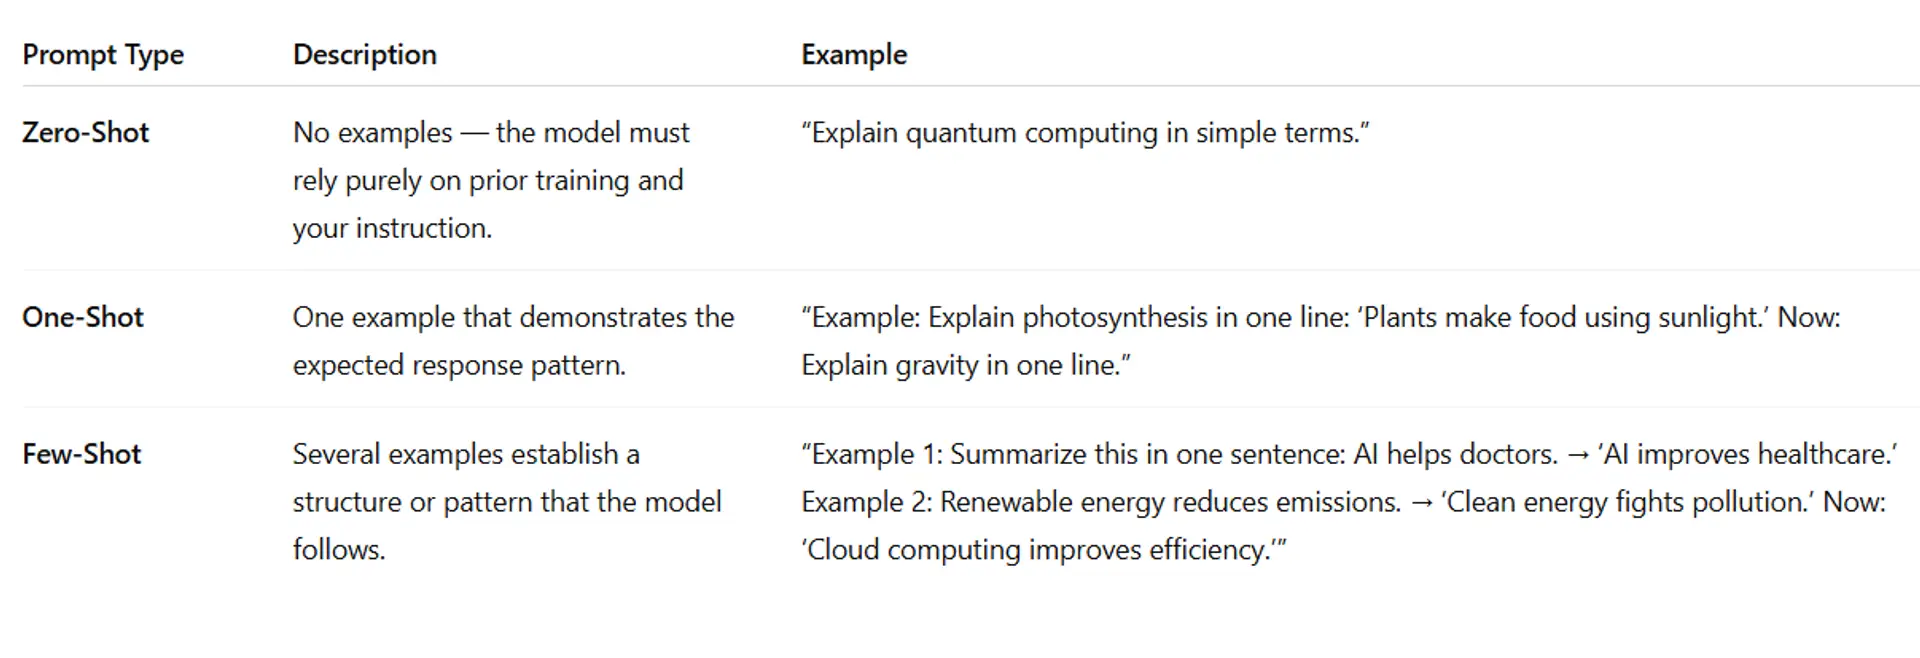The height and width of the screenshot is (658, 1920).
Task: Click the arrow after 'reduces emissions.'
Action: point(1421,503)
